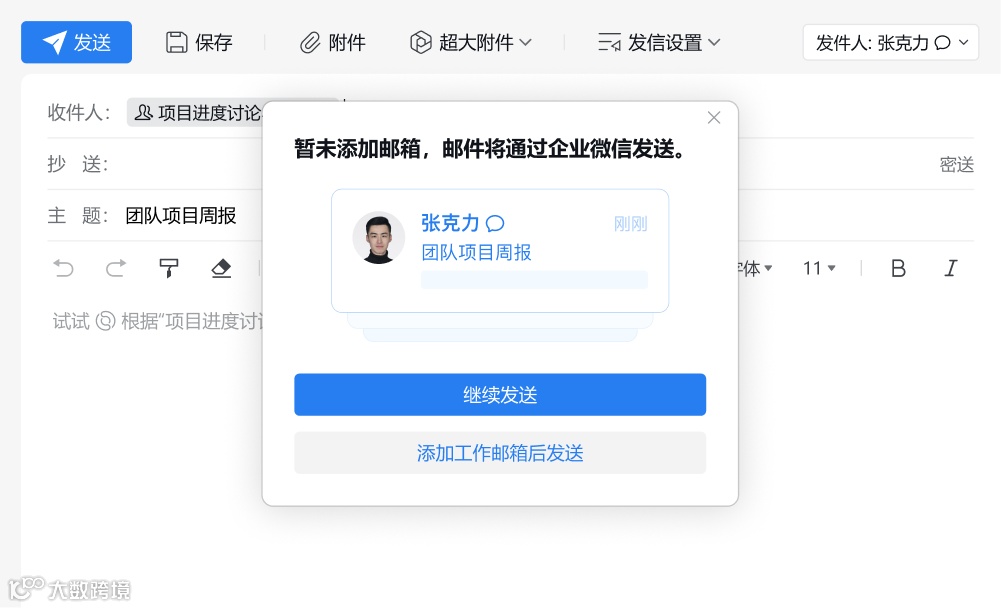Toggle italic formatting I
The image size is (1001, 608).
pyautogui.click(x=951, y=268)
